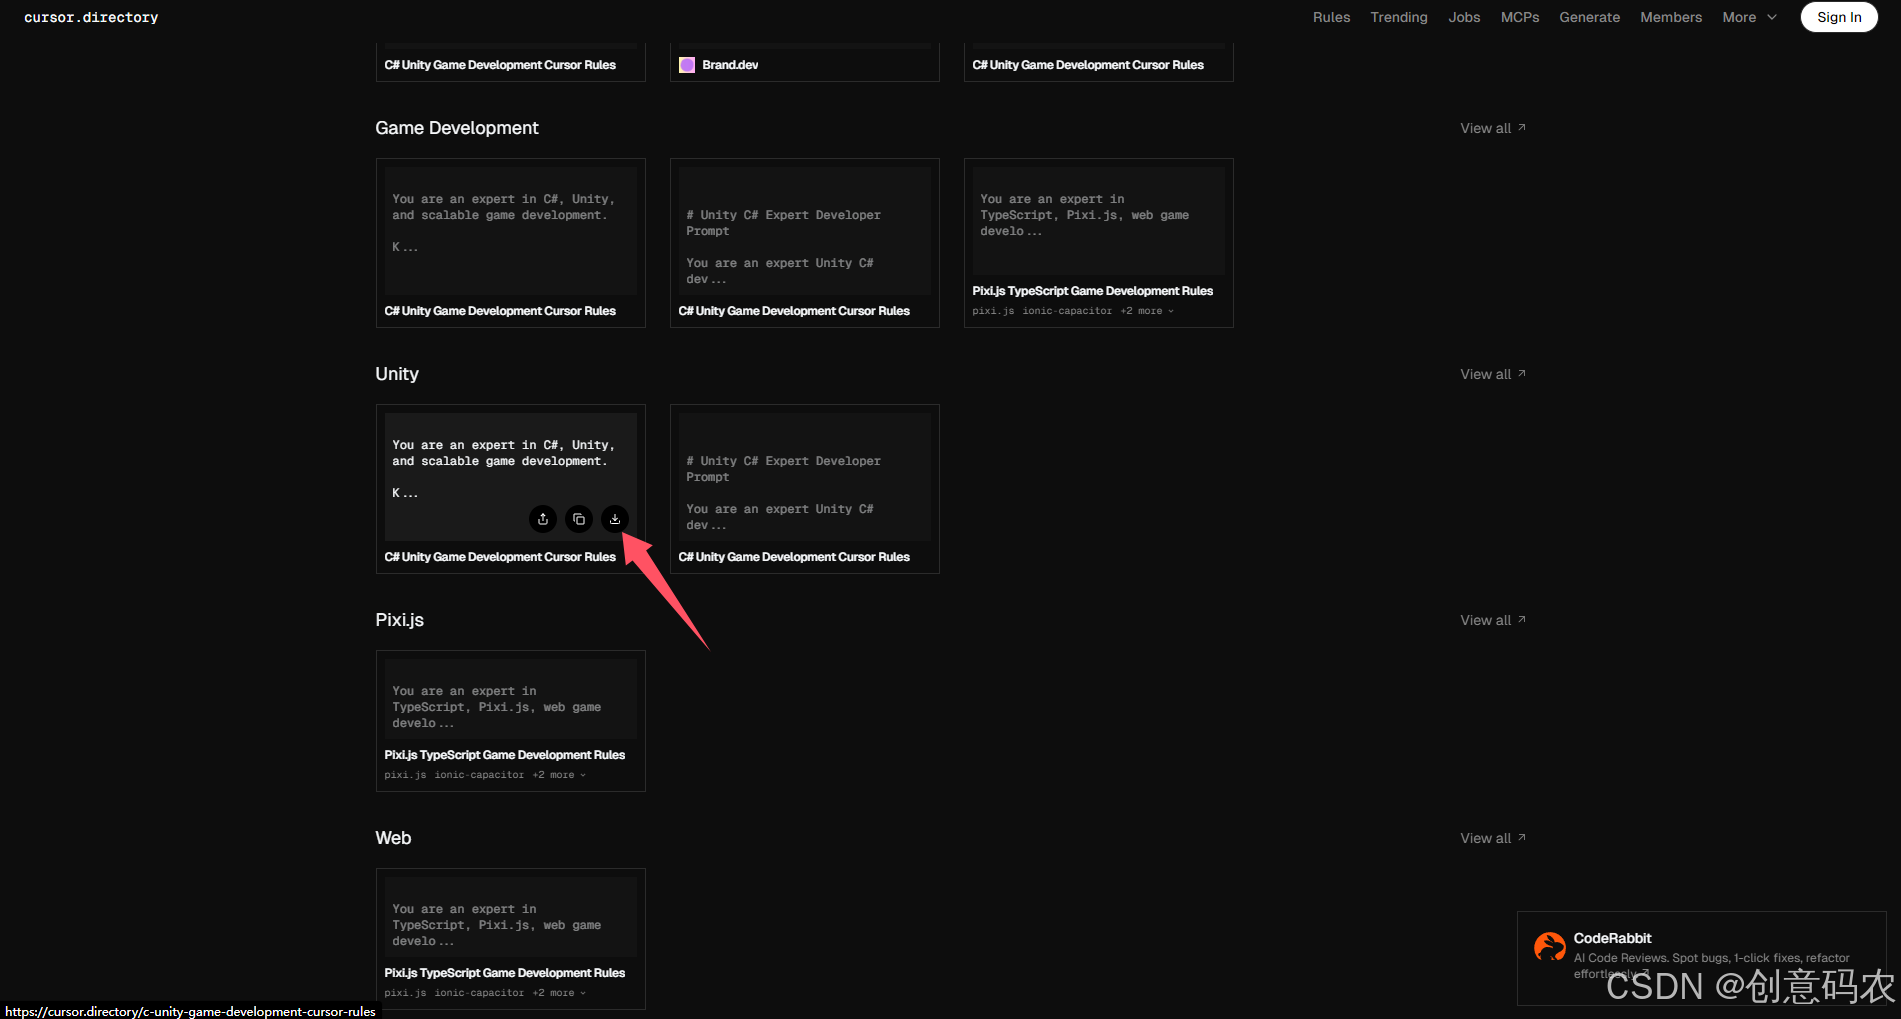Screen dimensions: 1901x1019
Task: Click the 'pixi.js' tag in the Pixi.js section card
Action: [x=405, y=775]
